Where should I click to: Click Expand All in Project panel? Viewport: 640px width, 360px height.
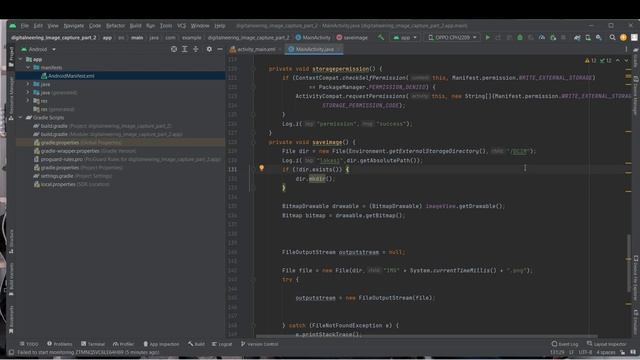(x=184, y=49)
